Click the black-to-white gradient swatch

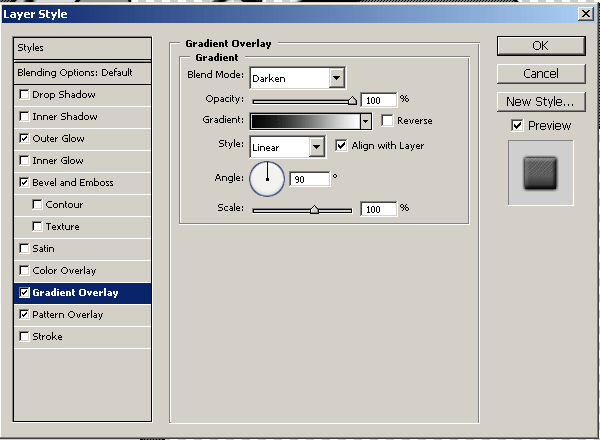pos(304,121)
